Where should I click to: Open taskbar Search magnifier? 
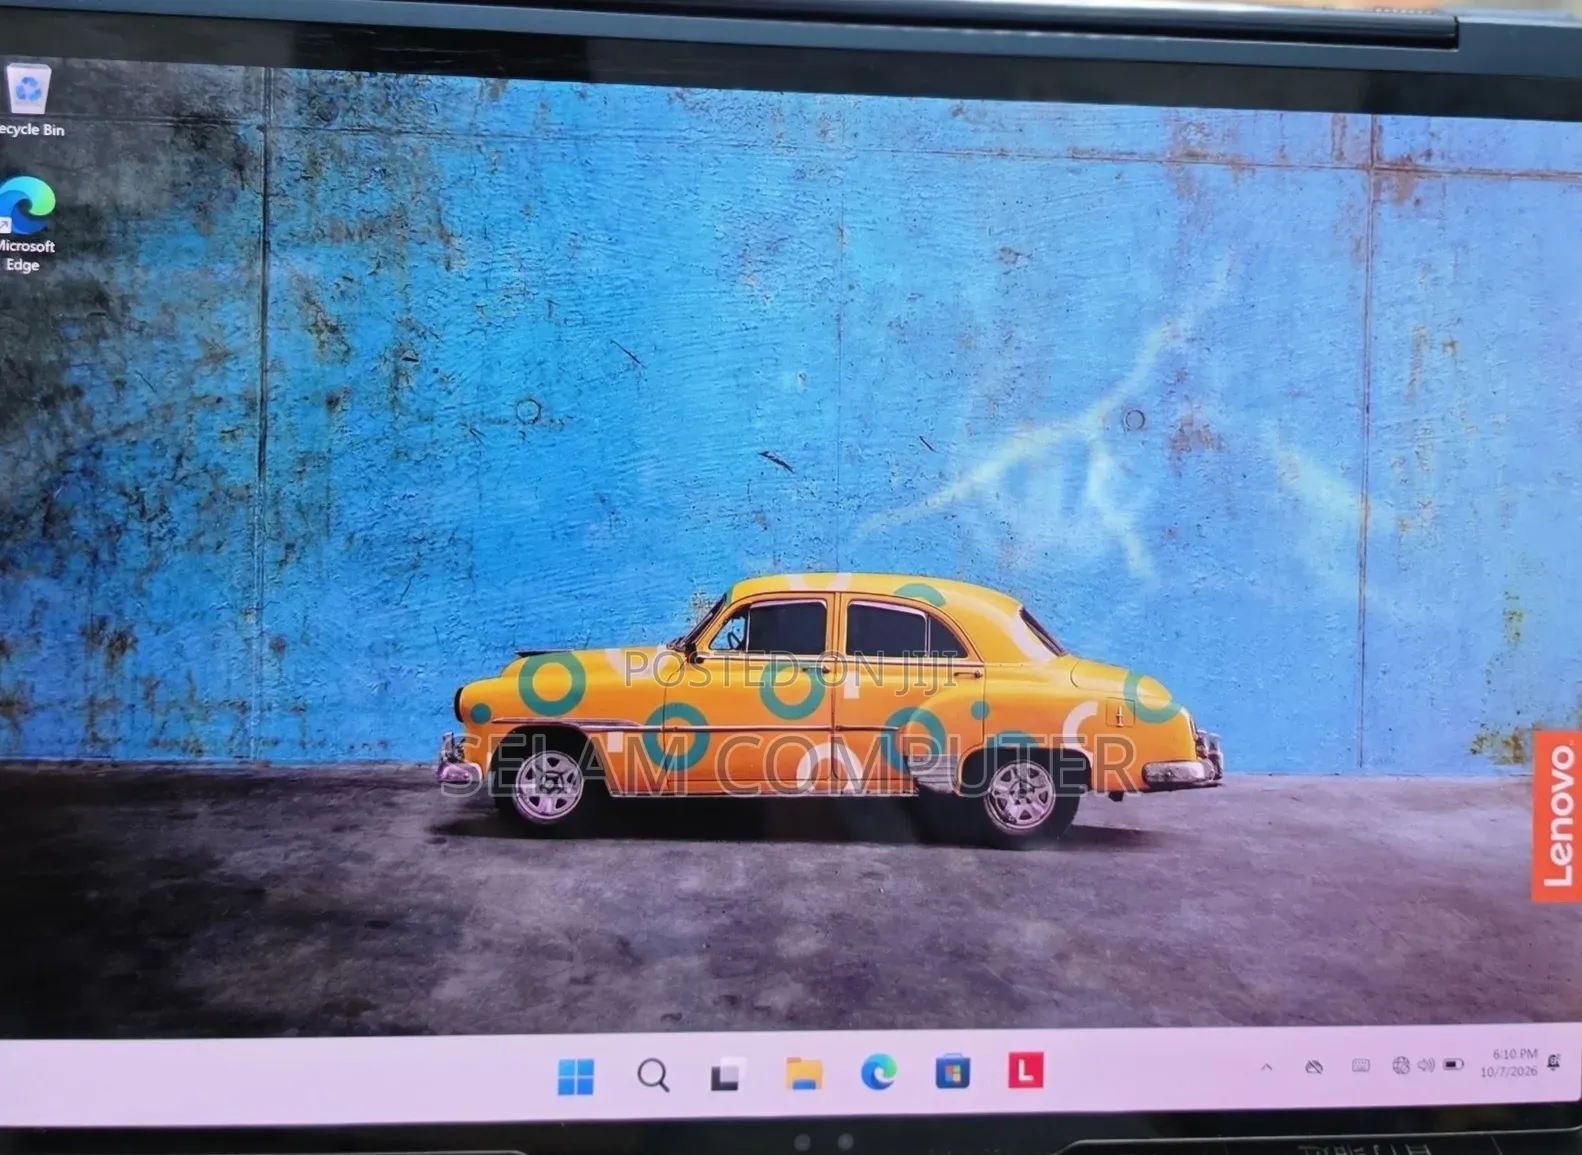pyautogui.click(x=653, y=1075)
